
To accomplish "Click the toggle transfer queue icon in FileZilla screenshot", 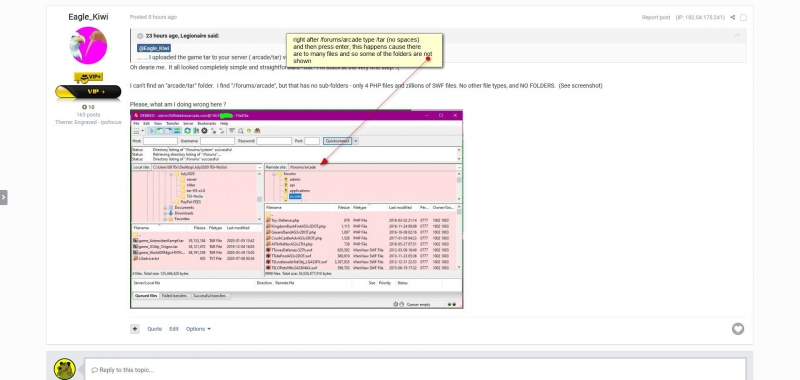I will point(177,131).
